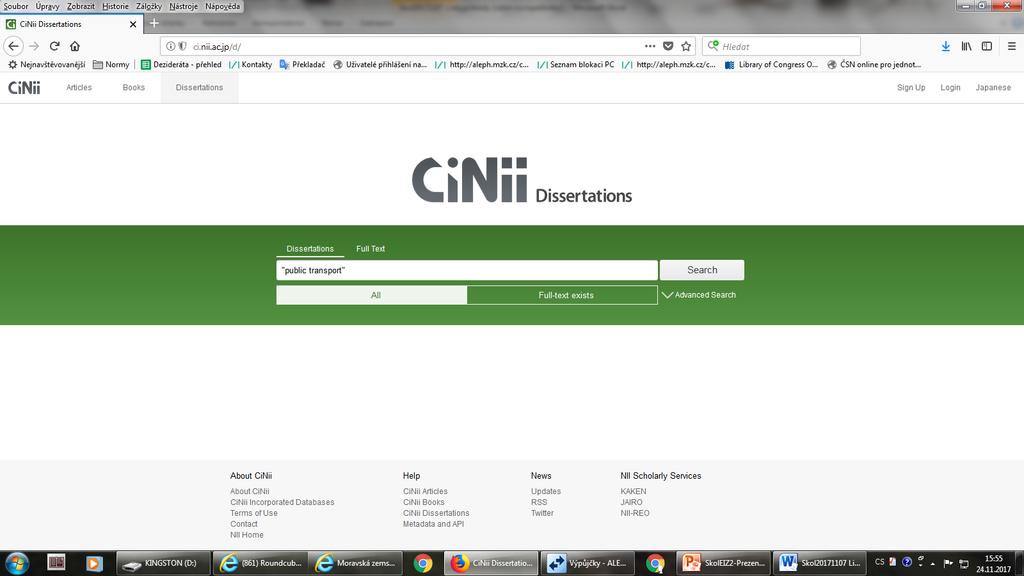1024x576 pixels.
Task: Click the Search button
Action: coord(702,270)
